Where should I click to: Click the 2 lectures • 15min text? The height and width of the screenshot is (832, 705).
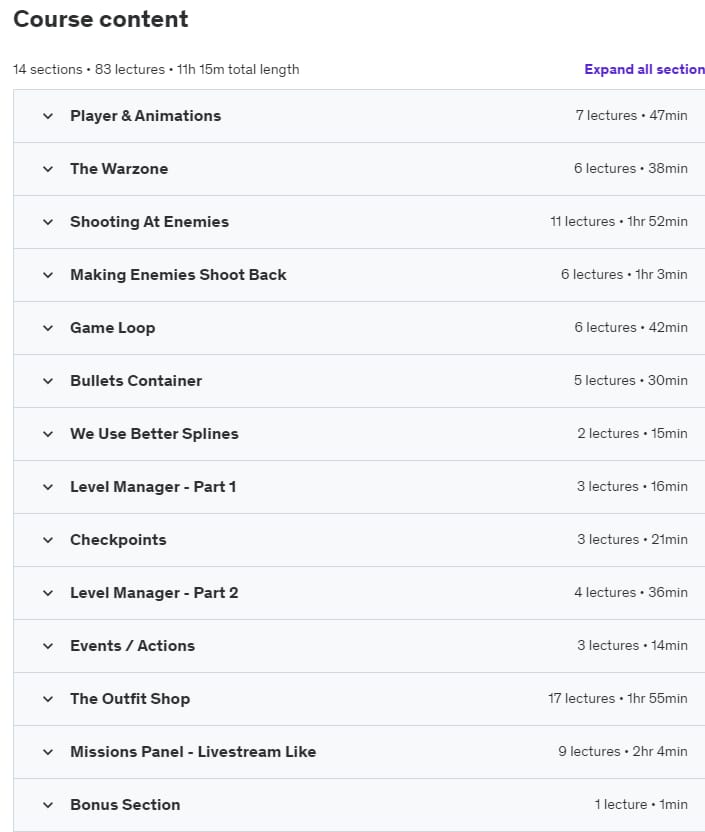coord(632,434)
